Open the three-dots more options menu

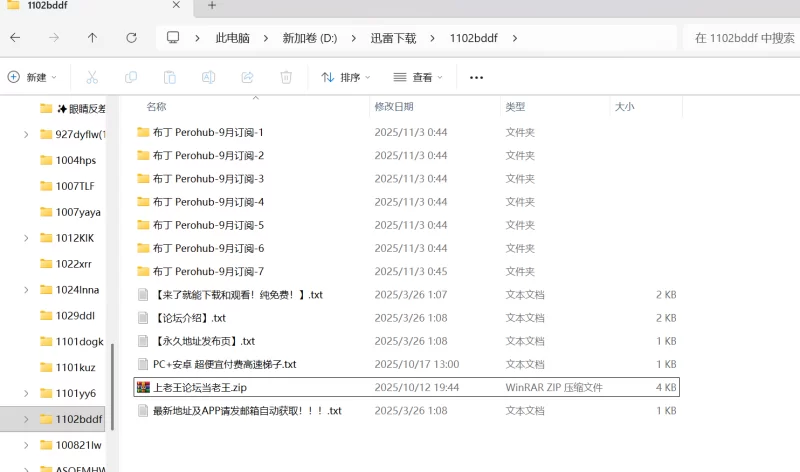[476, 77]
